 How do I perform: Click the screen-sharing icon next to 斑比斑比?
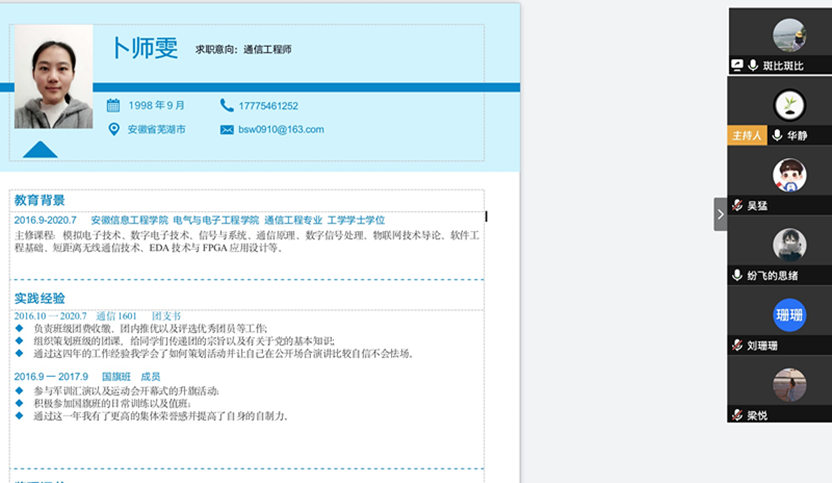coord(737,65)
